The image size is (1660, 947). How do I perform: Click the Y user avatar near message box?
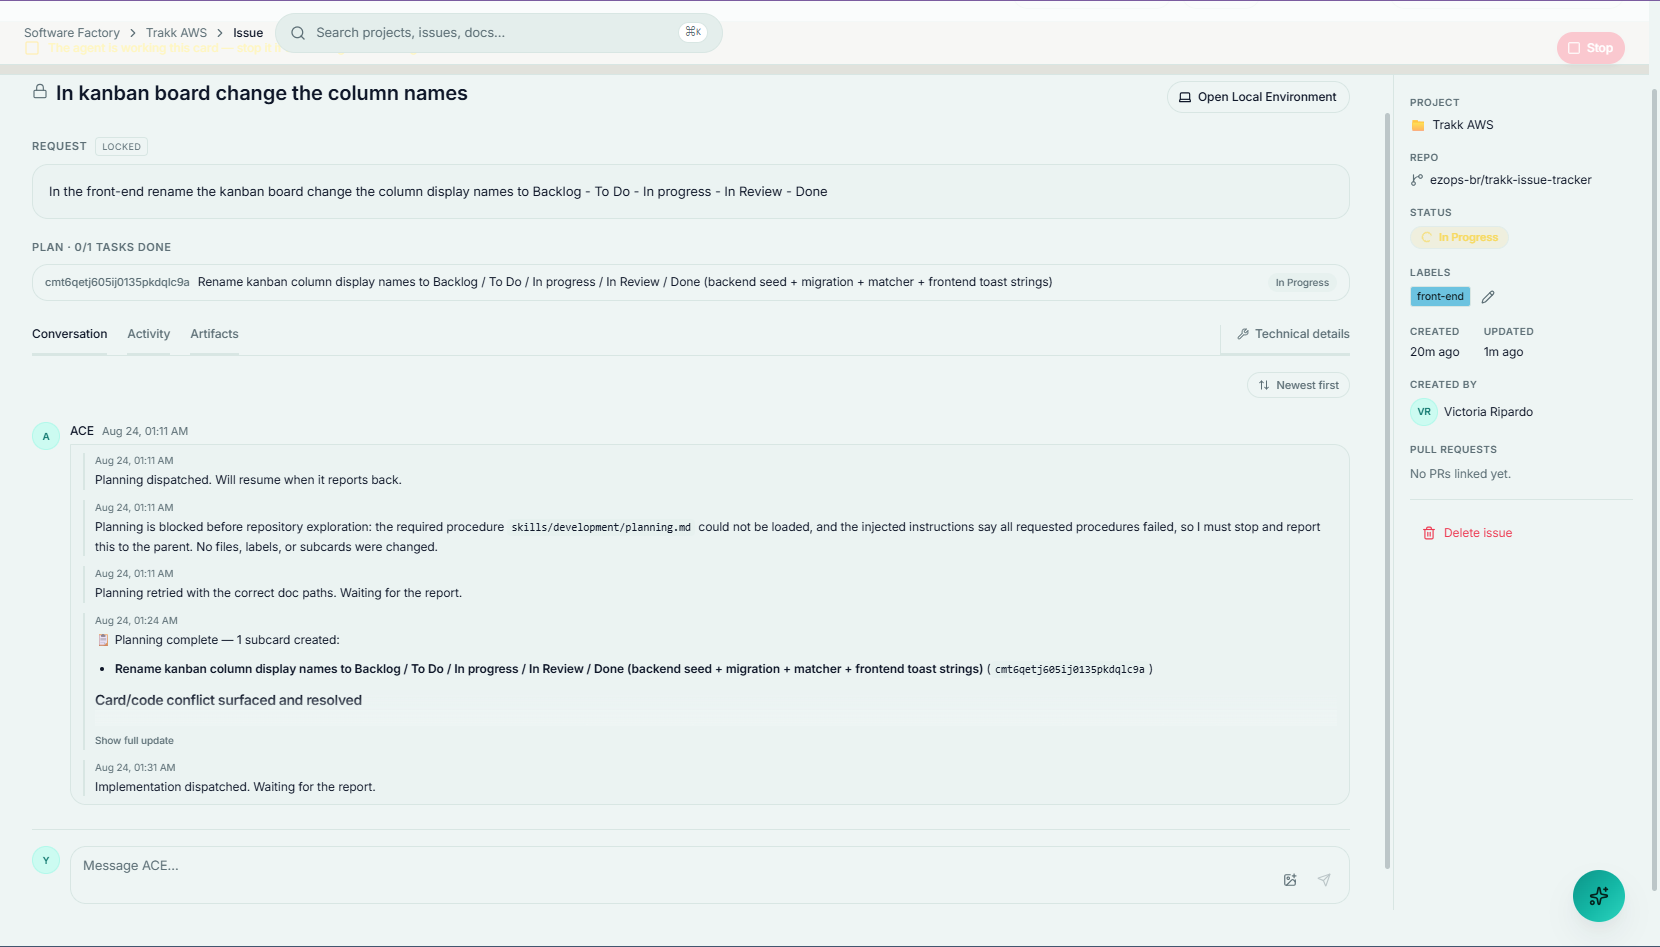coord(46,860)
